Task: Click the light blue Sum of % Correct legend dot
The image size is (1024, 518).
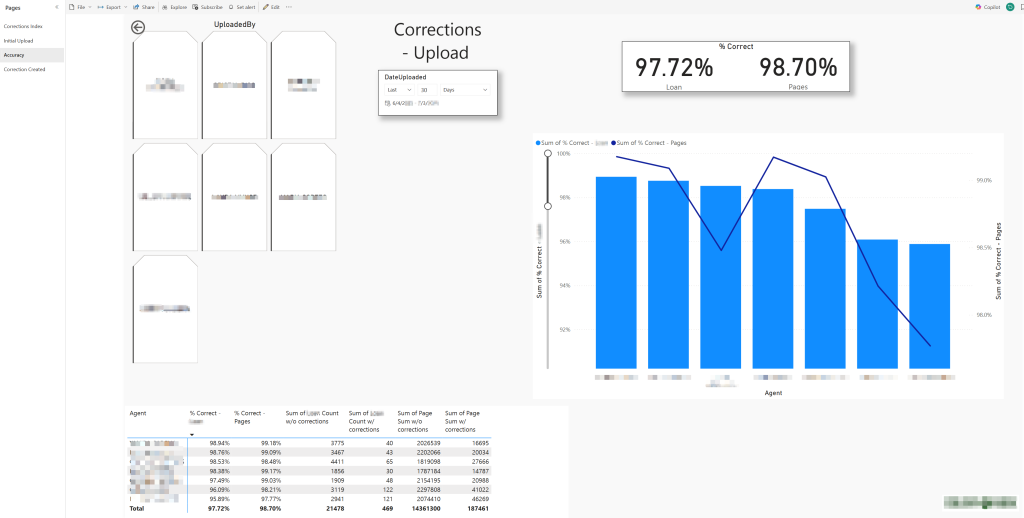Action: pos(538,142)
